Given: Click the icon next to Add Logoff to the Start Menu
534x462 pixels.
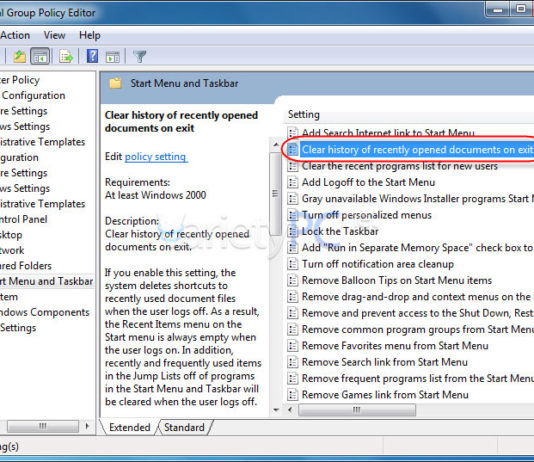Looking at the screenshot, I should 292,182.
